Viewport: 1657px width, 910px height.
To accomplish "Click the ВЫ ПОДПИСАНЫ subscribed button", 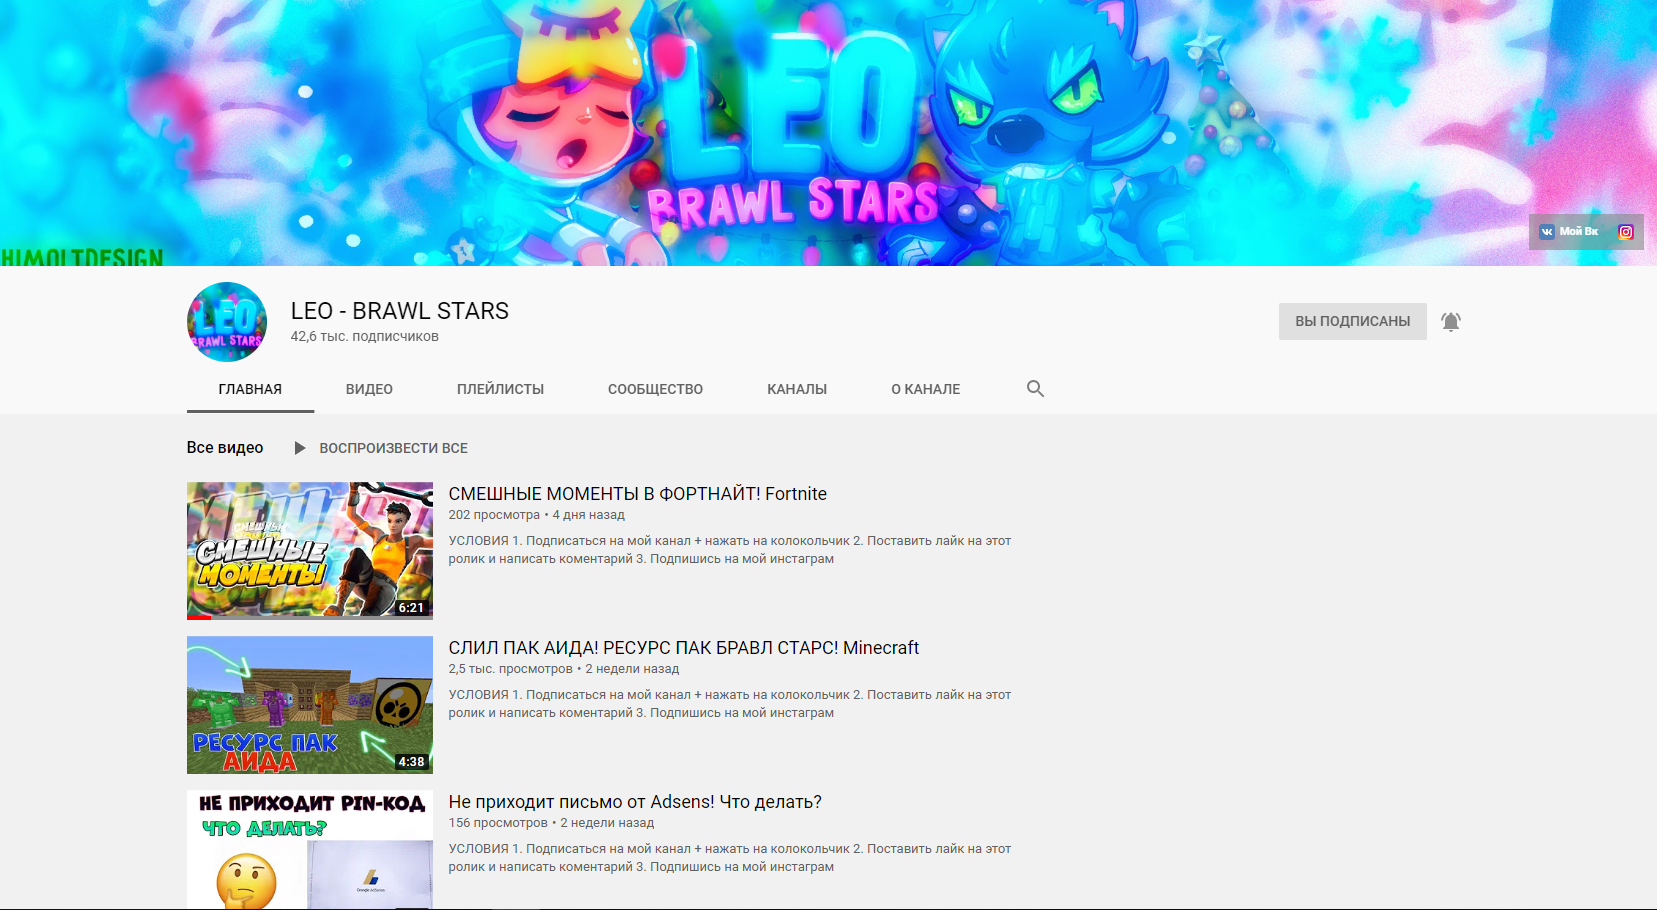I will (x=1352, y=322).
